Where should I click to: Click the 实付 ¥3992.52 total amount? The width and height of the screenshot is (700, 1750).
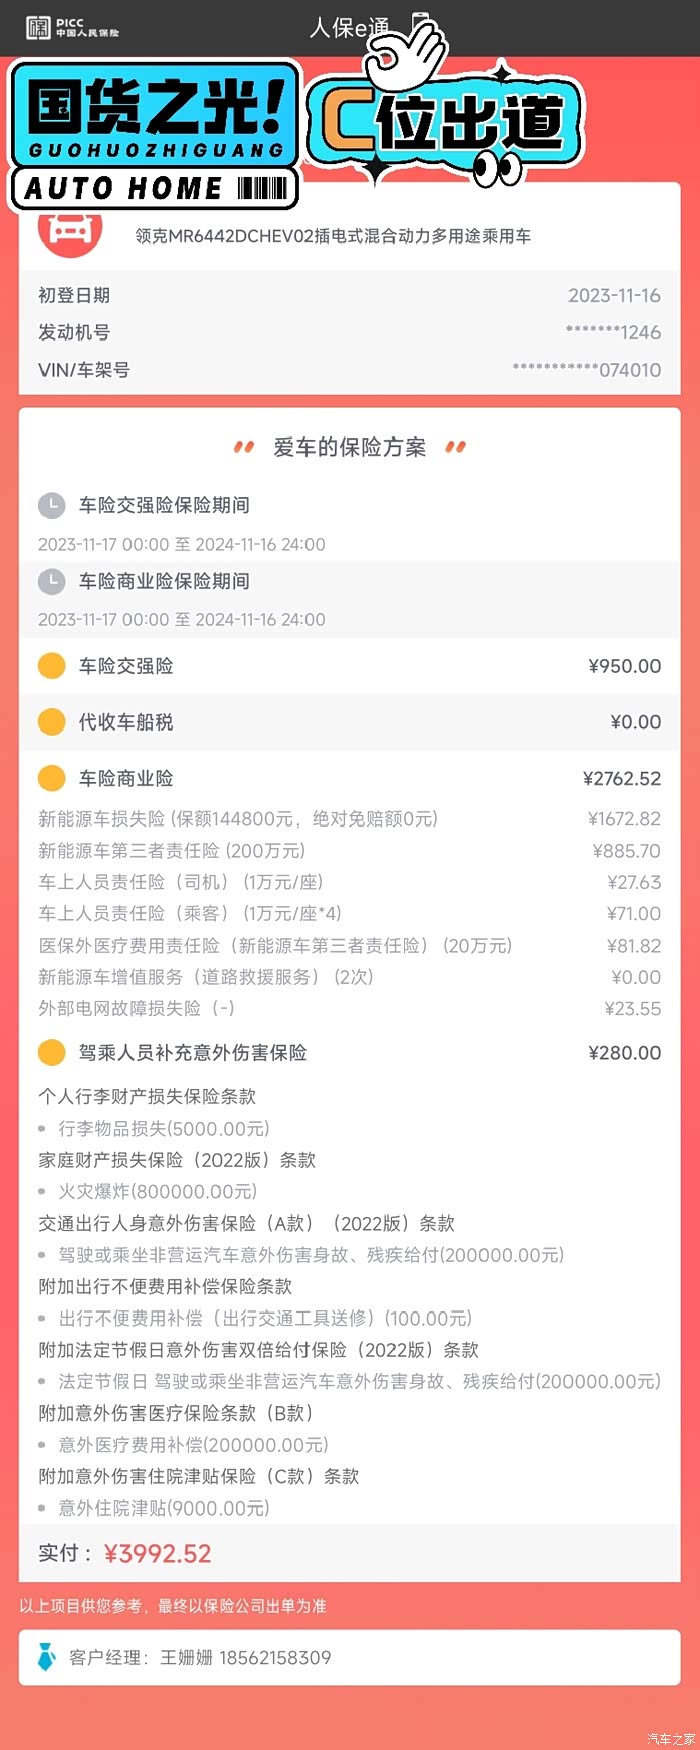point(157,1553)
